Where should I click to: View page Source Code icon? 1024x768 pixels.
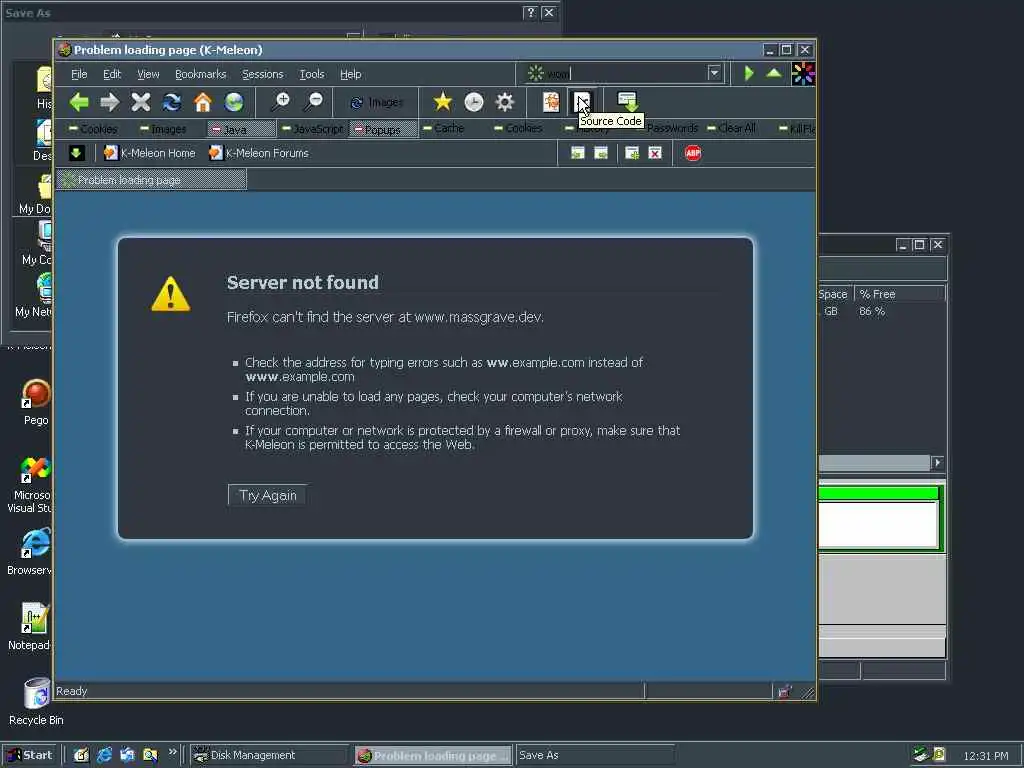pos(582,102)
